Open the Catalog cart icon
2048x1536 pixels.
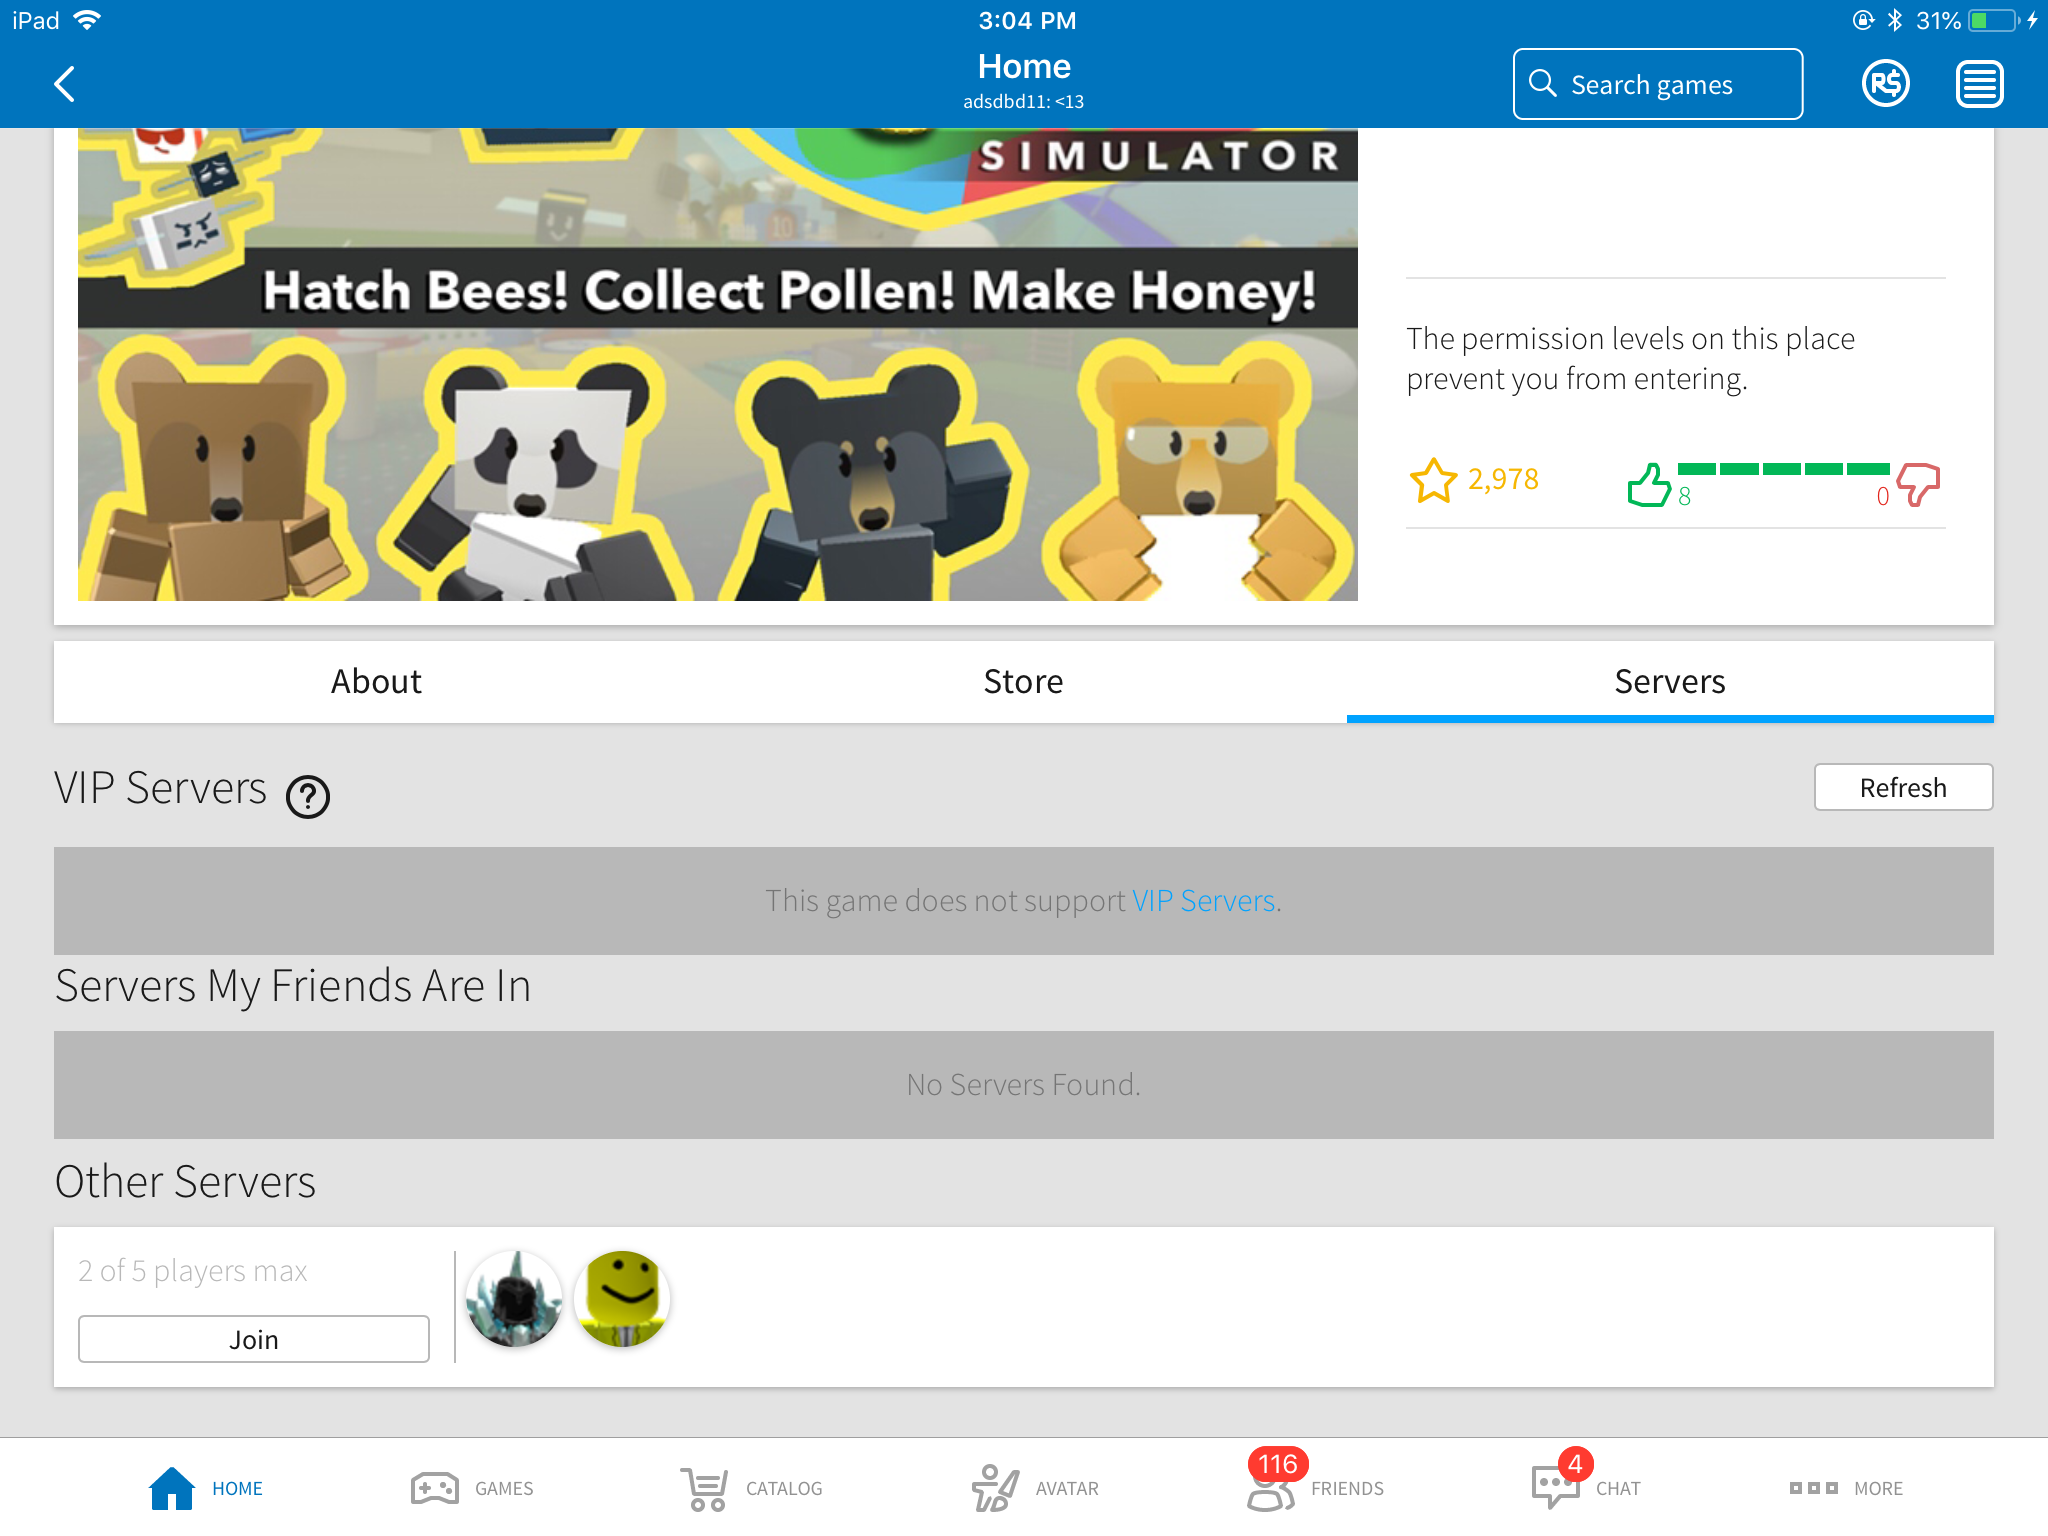pyautogui.click(x=705, y=1488)
